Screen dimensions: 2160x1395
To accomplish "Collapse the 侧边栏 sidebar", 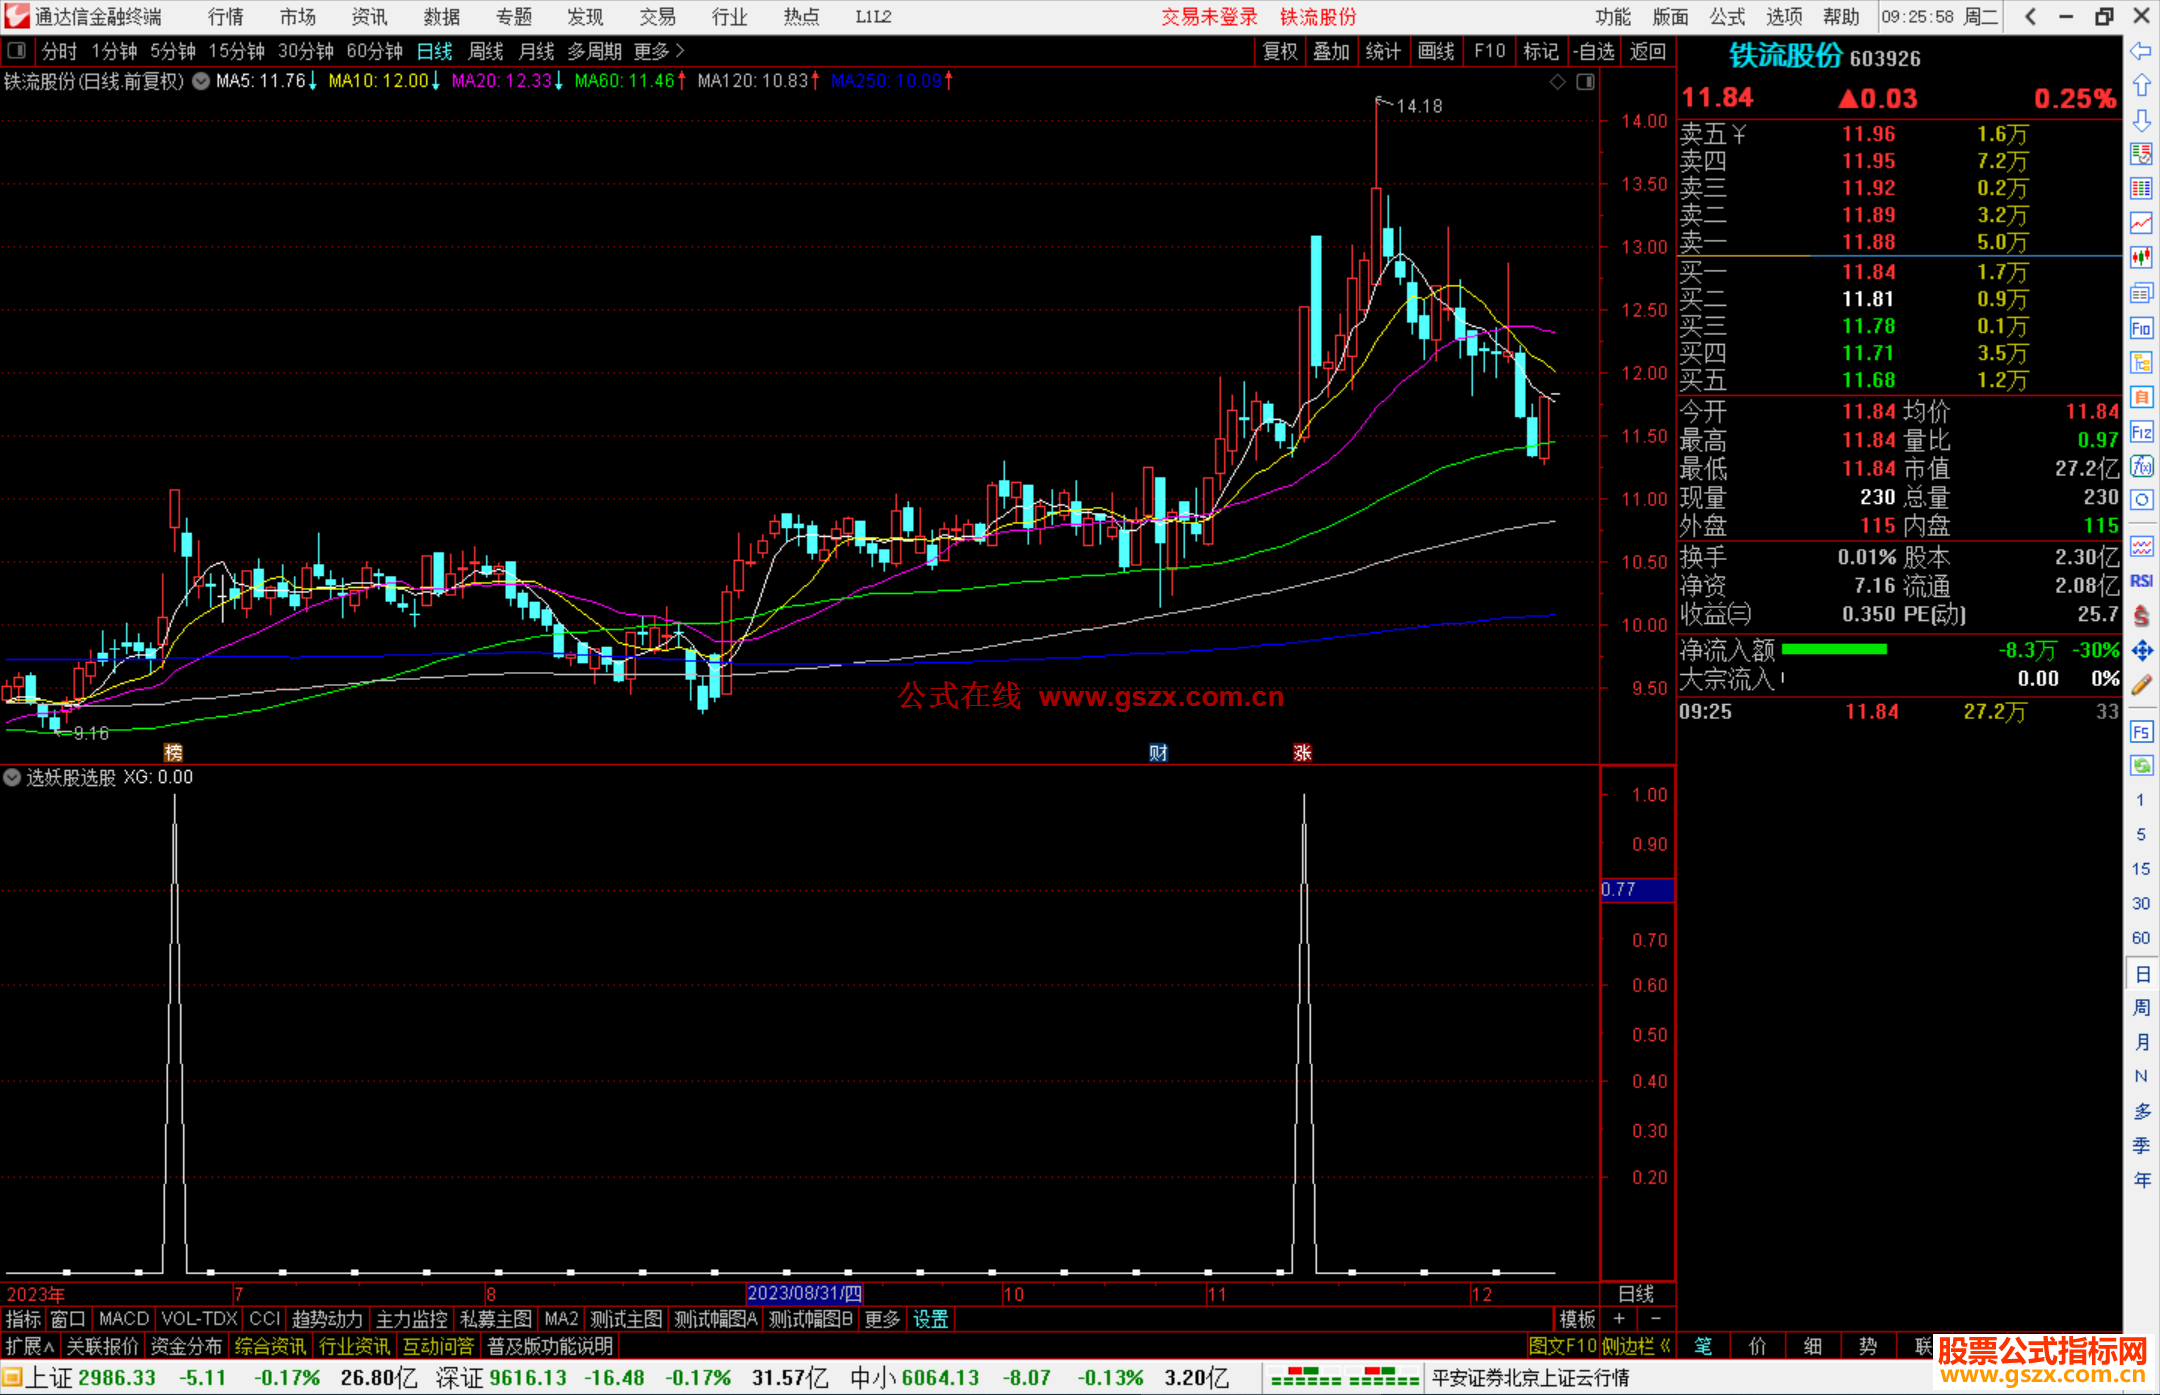I will pyautogui.click(x=1636, y=1346).
